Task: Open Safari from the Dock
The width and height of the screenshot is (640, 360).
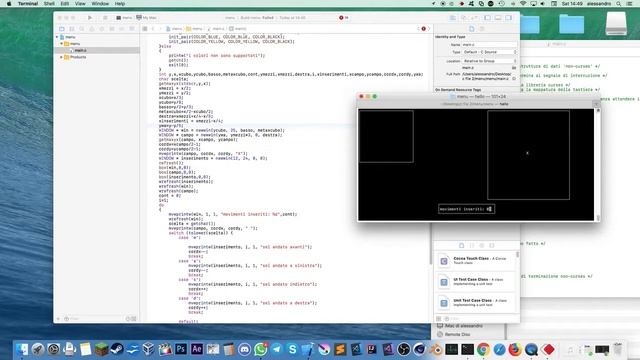Action: pos(499,349)
